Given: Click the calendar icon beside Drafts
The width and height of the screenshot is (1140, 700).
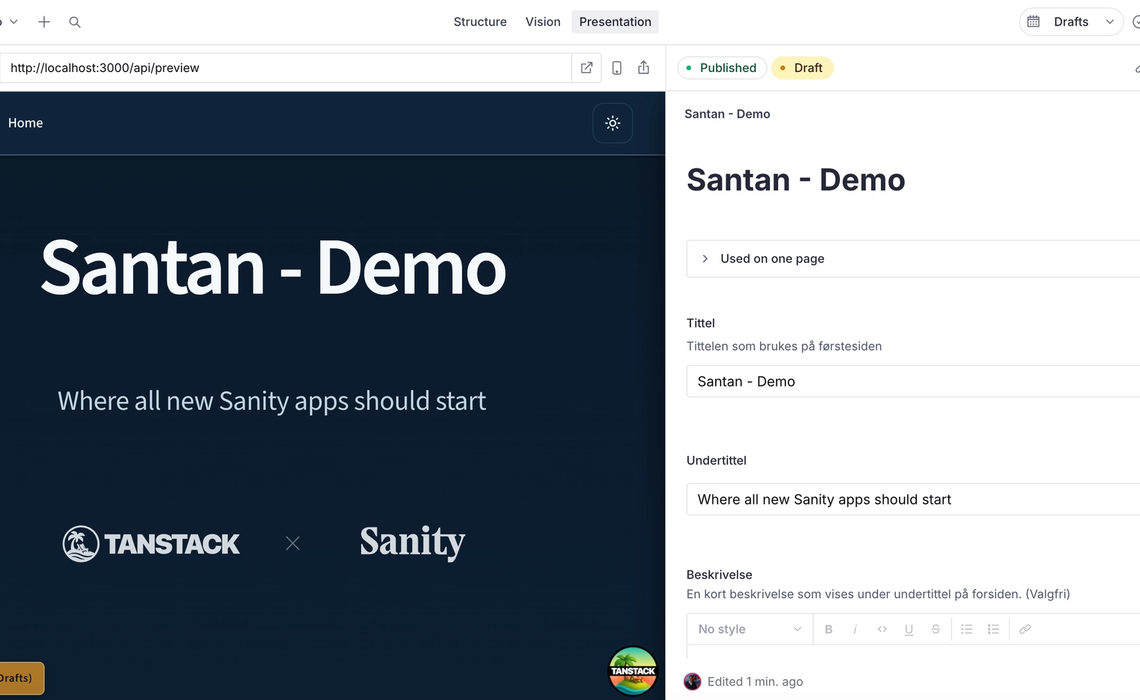Looking at the screenshot, I should tap(1033, 22).
